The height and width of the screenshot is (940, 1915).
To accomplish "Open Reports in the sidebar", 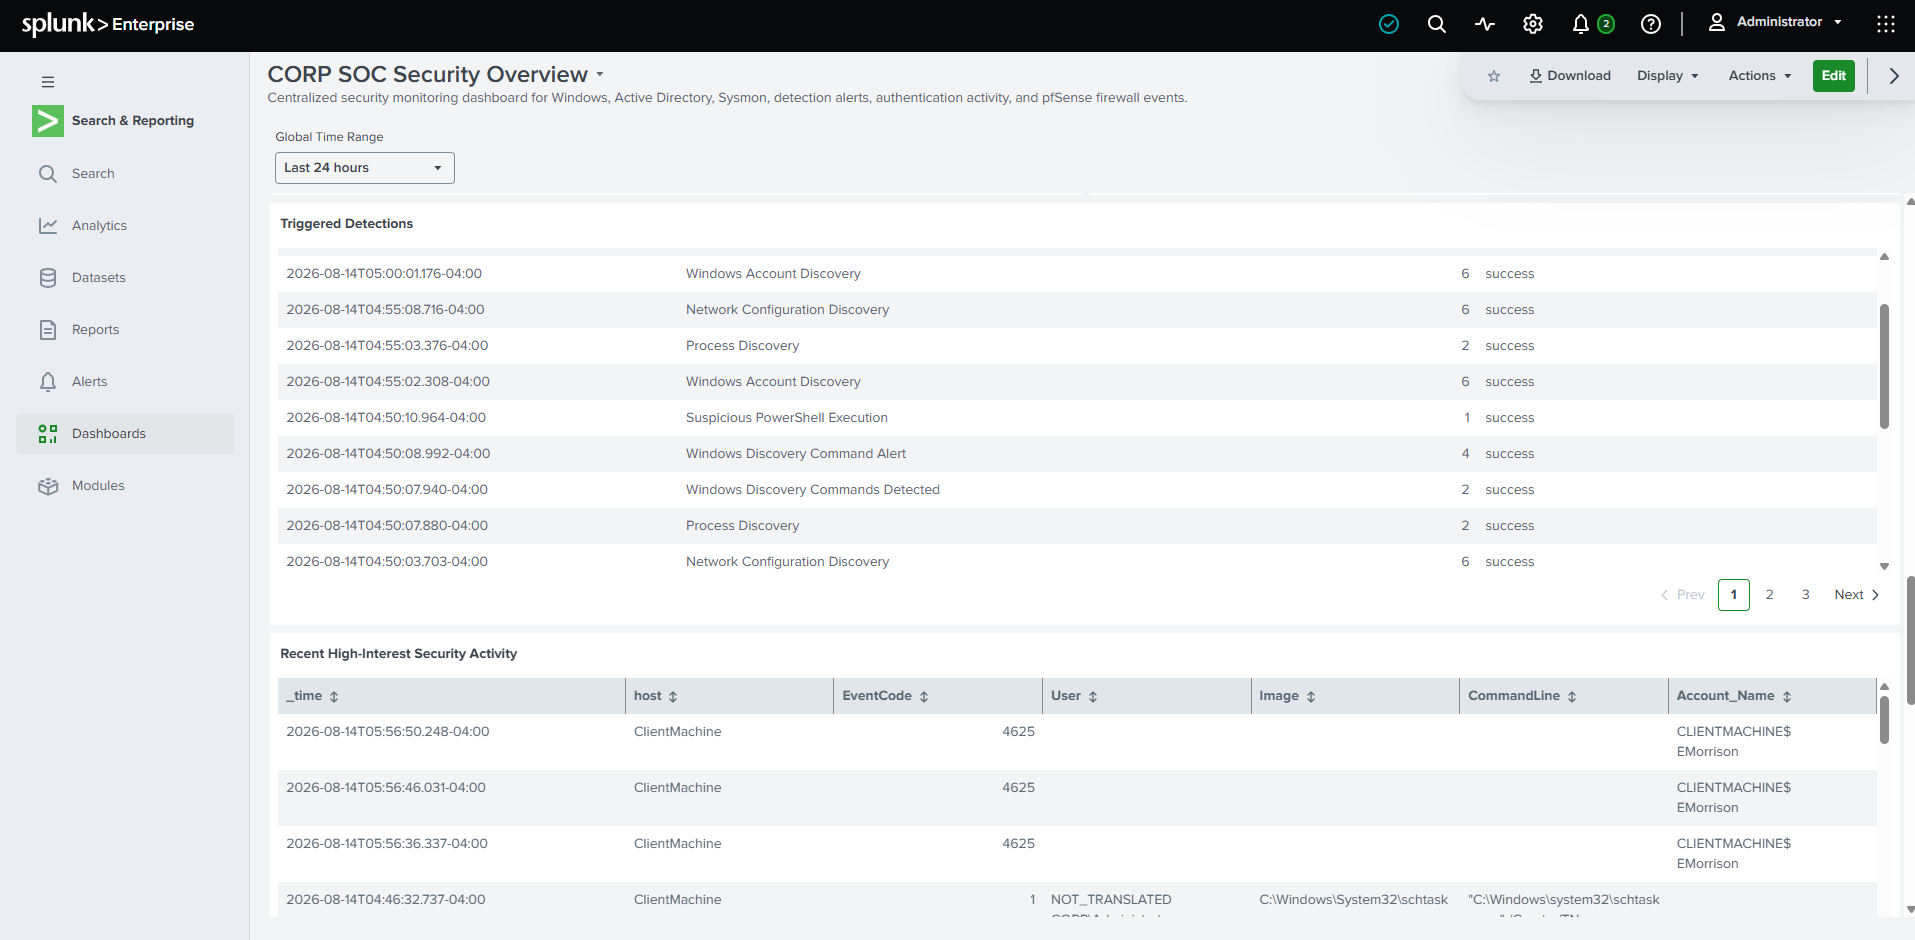I will [x=125, y=330].
